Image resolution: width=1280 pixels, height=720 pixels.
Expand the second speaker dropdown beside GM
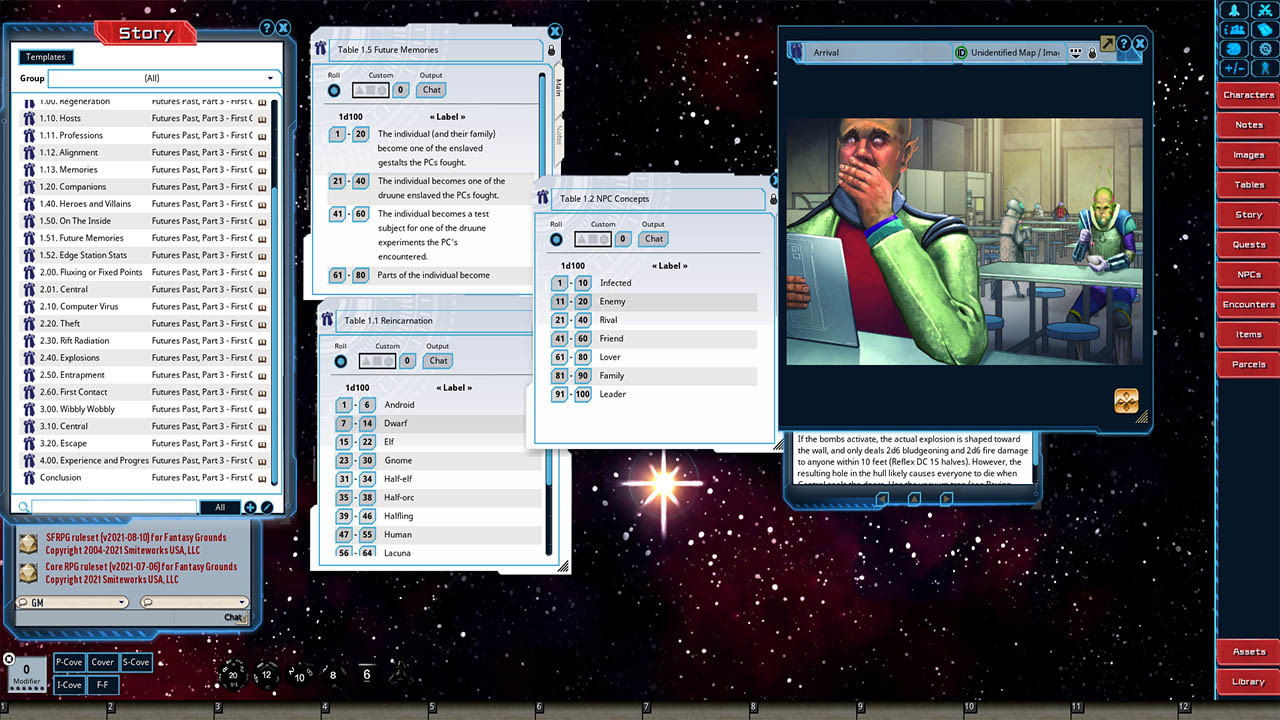point(242,603)
